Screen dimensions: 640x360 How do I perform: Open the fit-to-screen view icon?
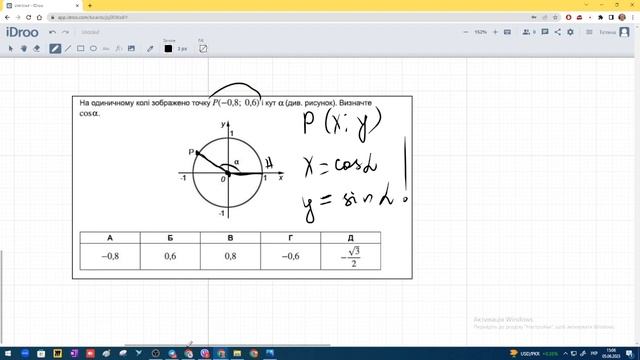coord(507,32)
